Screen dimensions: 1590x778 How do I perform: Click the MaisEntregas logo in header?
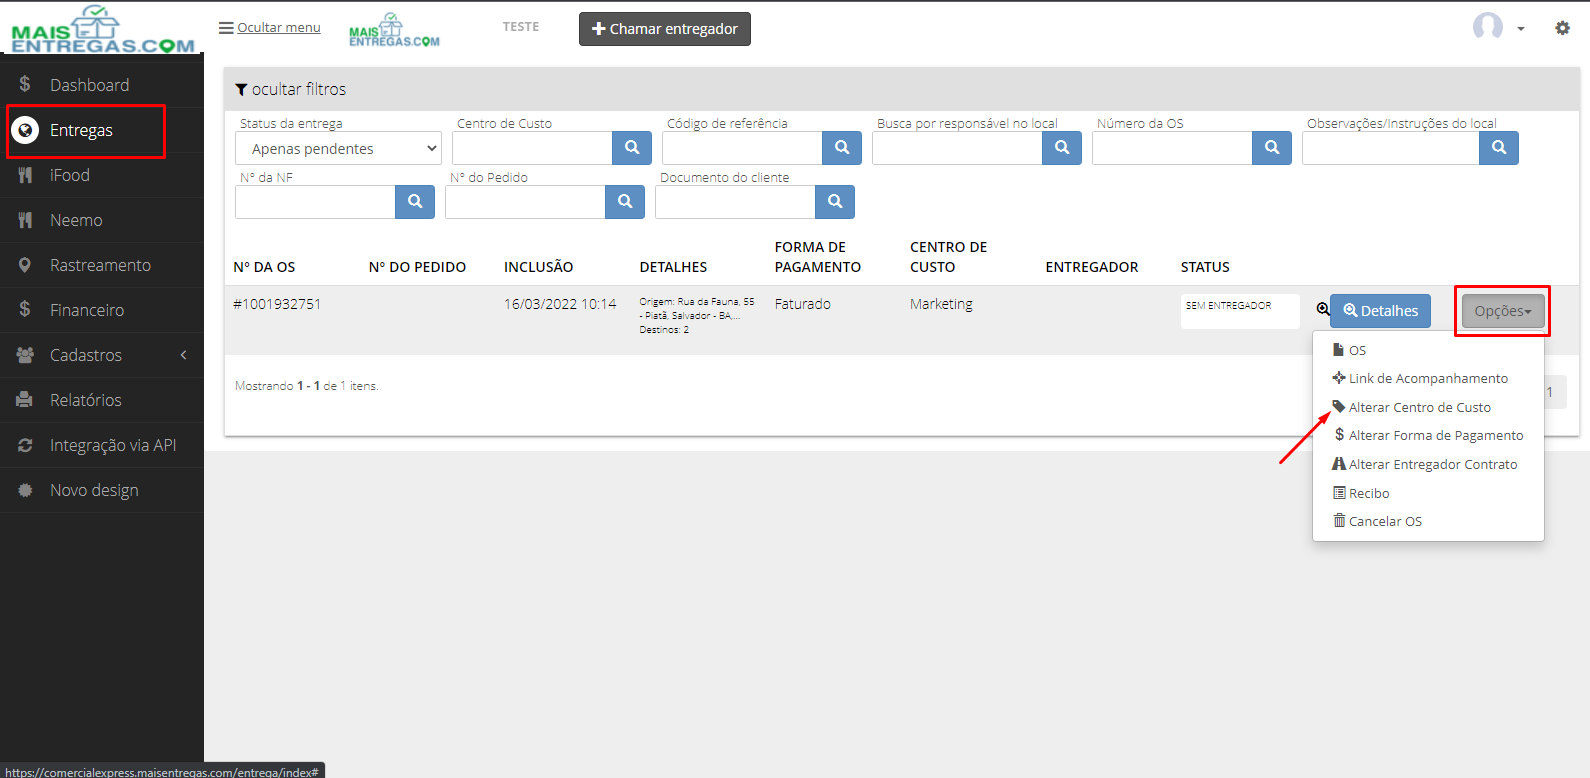(394, 30)
